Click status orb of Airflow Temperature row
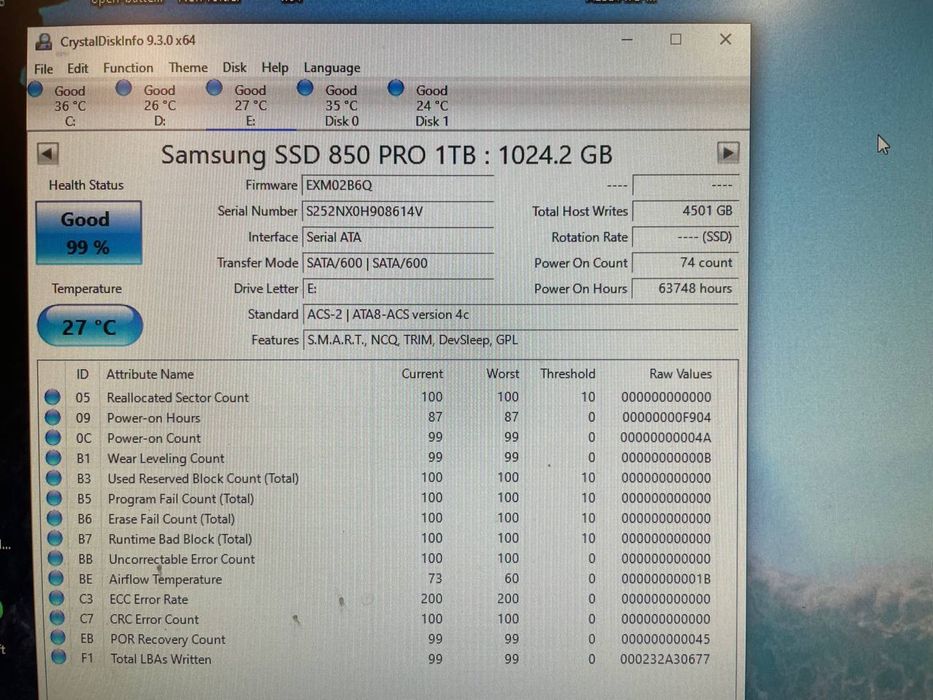 point(57,579)
